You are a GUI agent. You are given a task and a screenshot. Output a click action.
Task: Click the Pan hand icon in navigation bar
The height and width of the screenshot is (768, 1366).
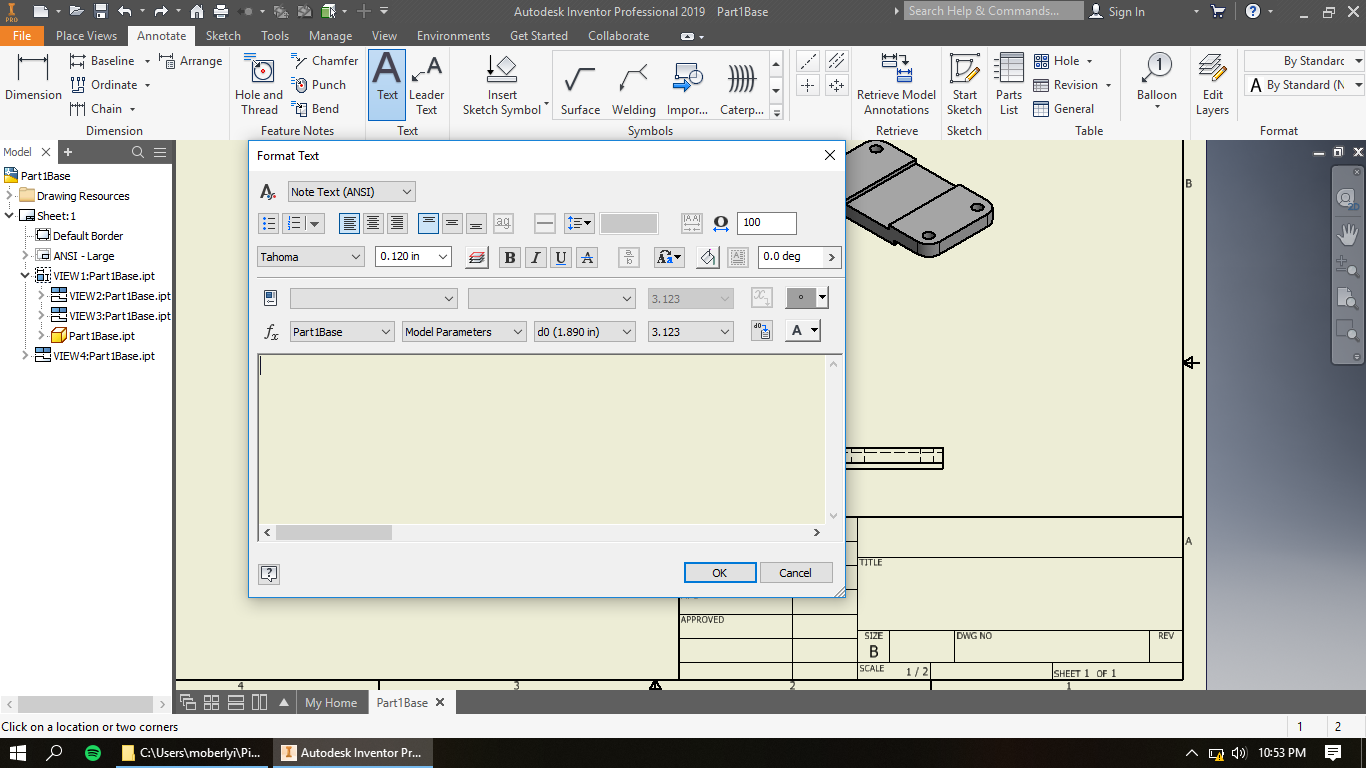[x=1348, y=234]
